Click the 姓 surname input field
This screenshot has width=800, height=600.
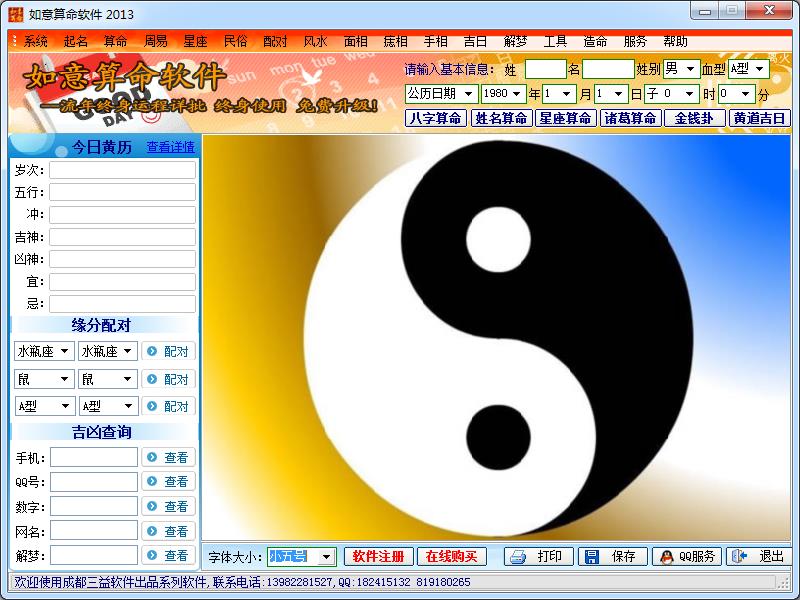[x=545, y=69]
